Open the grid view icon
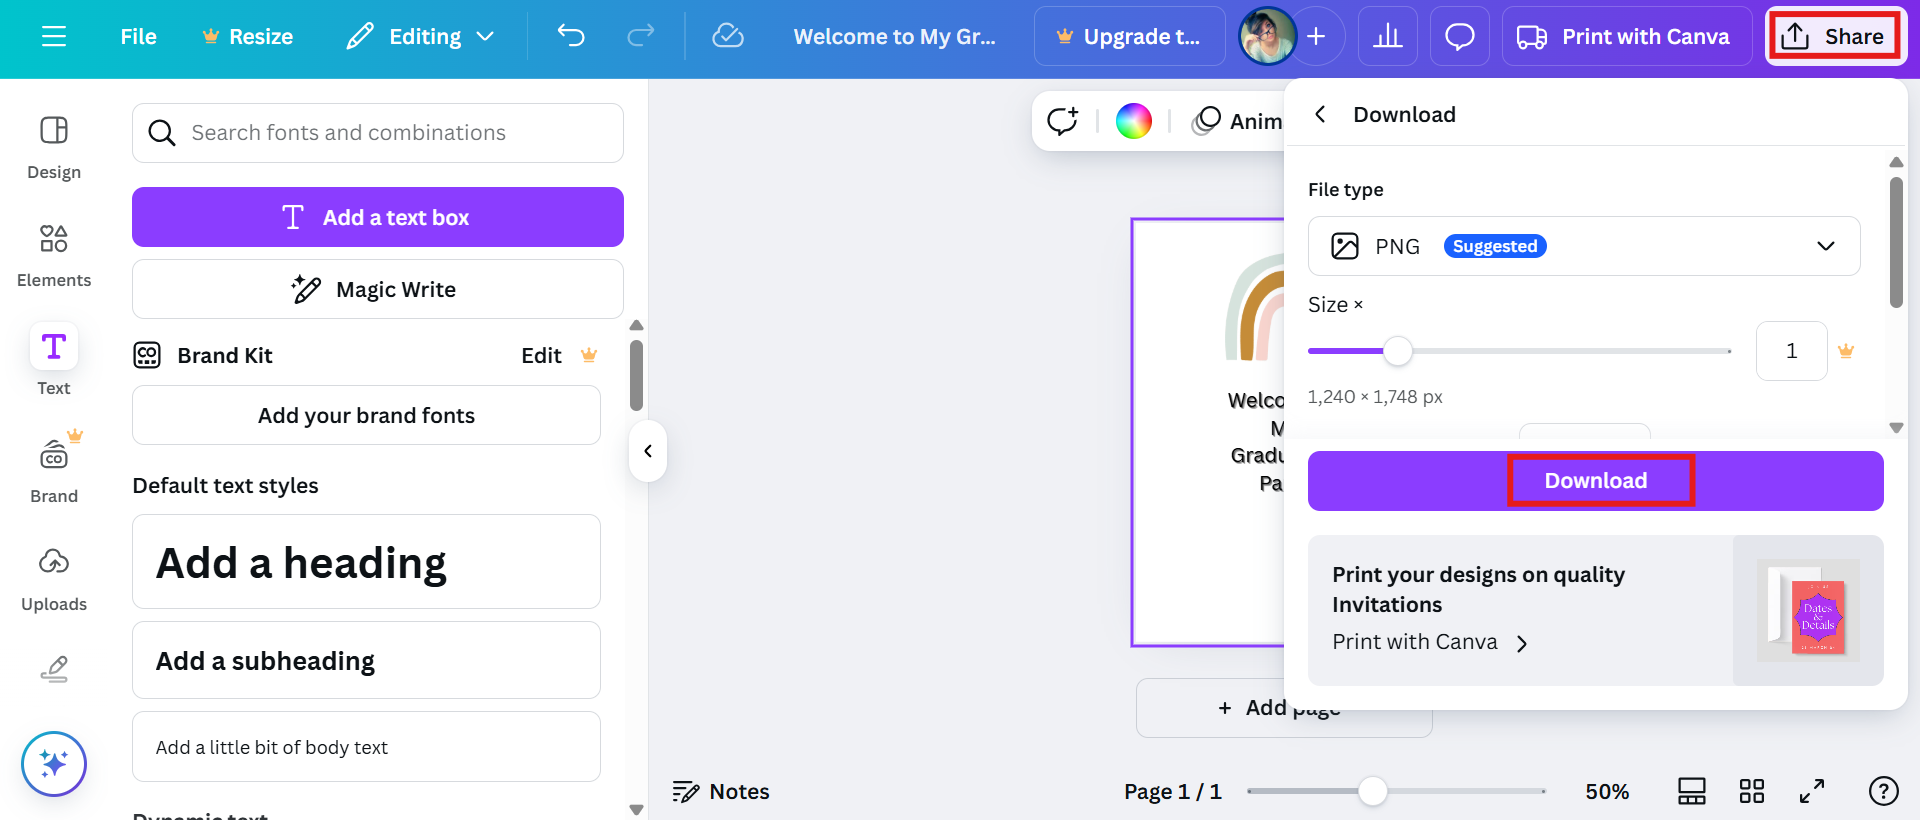1920x820 pixels. [1752, 791]
